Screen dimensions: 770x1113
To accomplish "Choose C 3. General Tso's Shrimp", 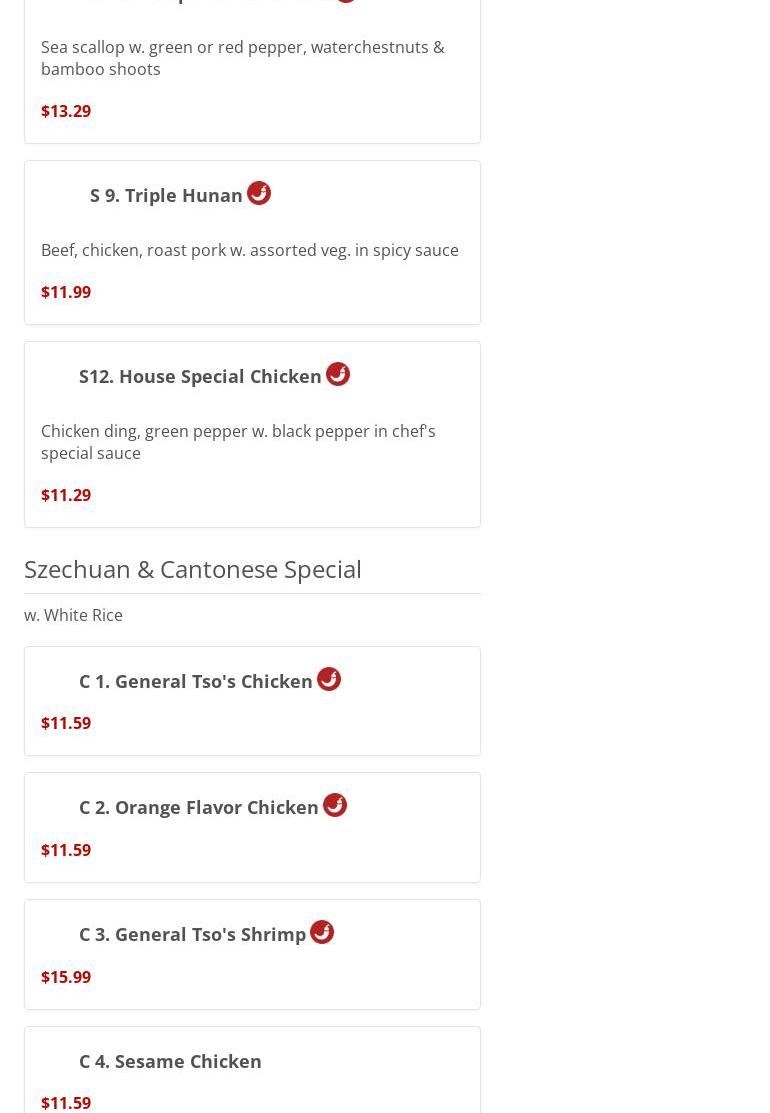I will 192,935.
